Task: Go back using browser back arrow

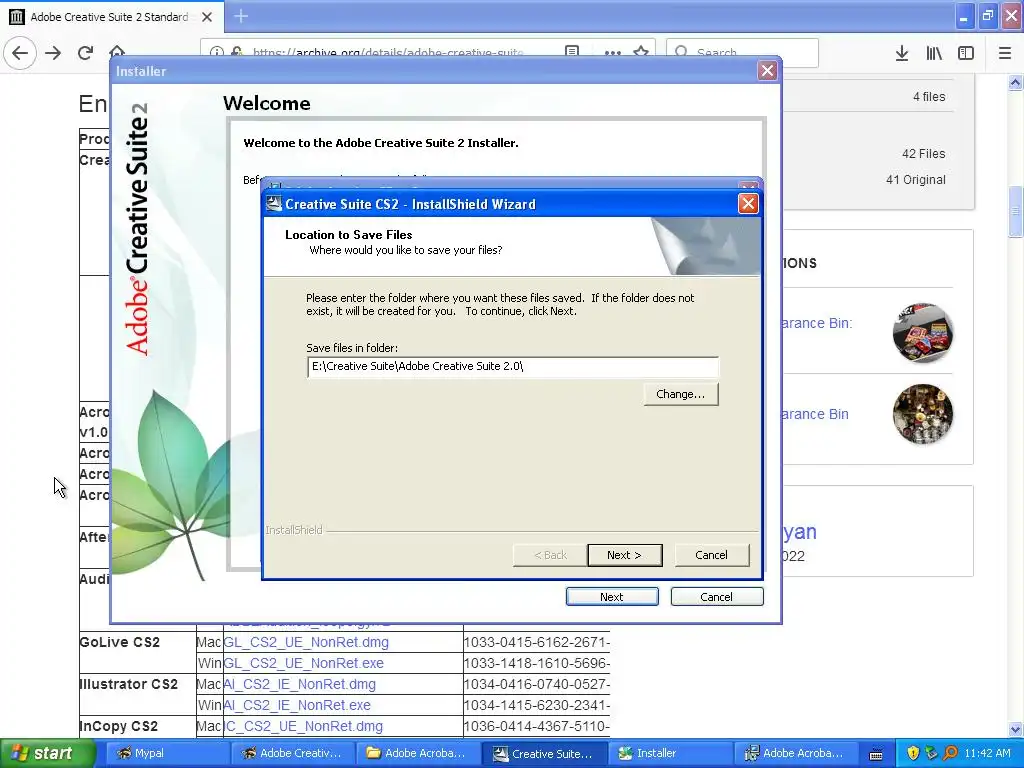Action: [20, 53]
